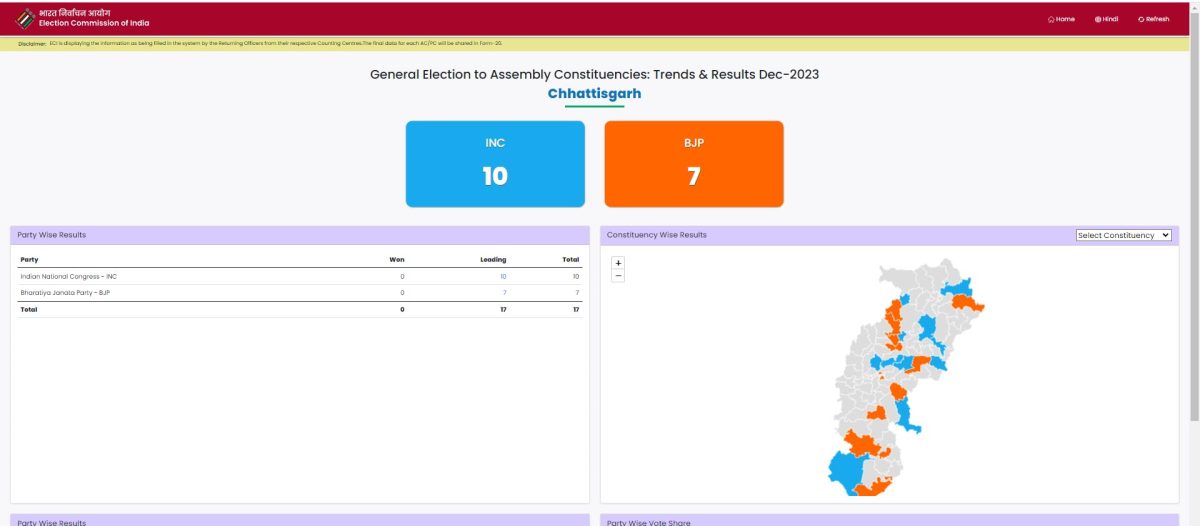Select Indian National Congress - INC row text
This screenshot has width=1200, height=526.
click(69, 276)
